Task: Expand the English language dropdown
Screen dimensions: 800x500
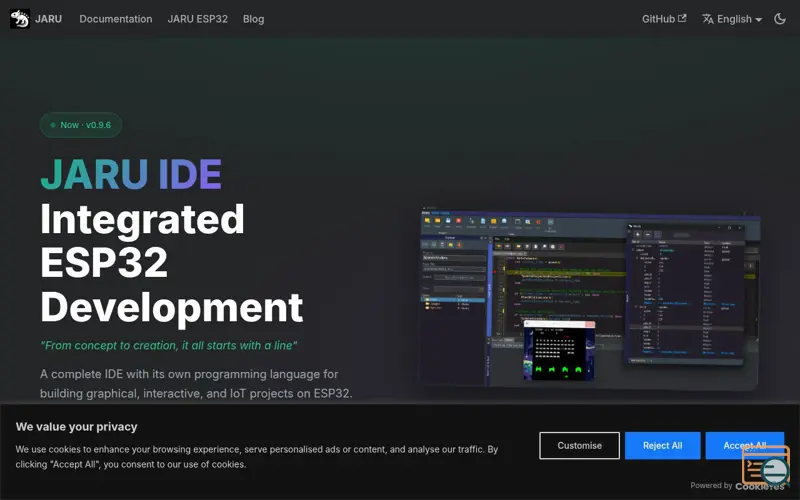Action: coord(732,19)
